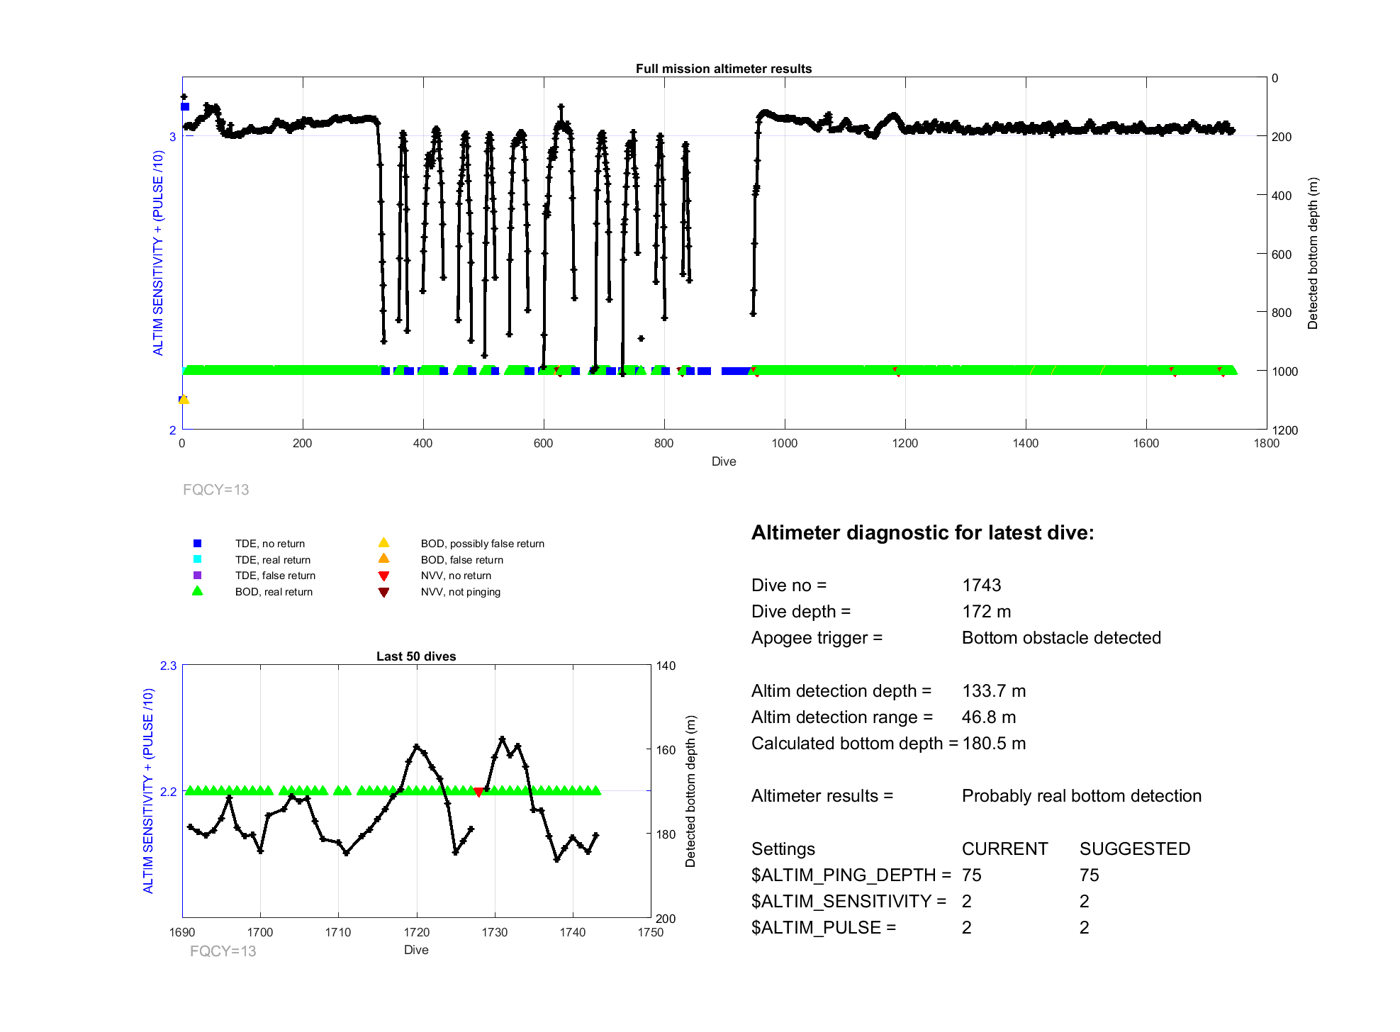This screenshot has width=1400, height=1032.
Task: Click the dark red triangle legend marker for NVV not pinging
Action: [x=383, y=592]
